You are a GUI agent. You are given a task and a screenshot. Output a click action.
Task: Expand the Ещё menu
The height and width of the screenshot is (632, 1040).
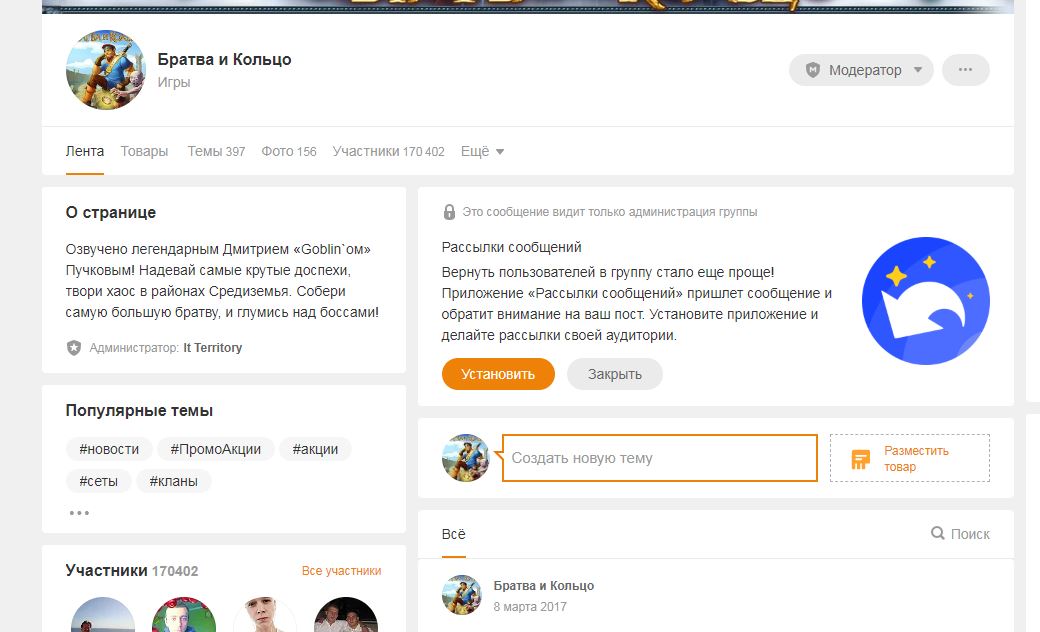(x=482, y=152)
